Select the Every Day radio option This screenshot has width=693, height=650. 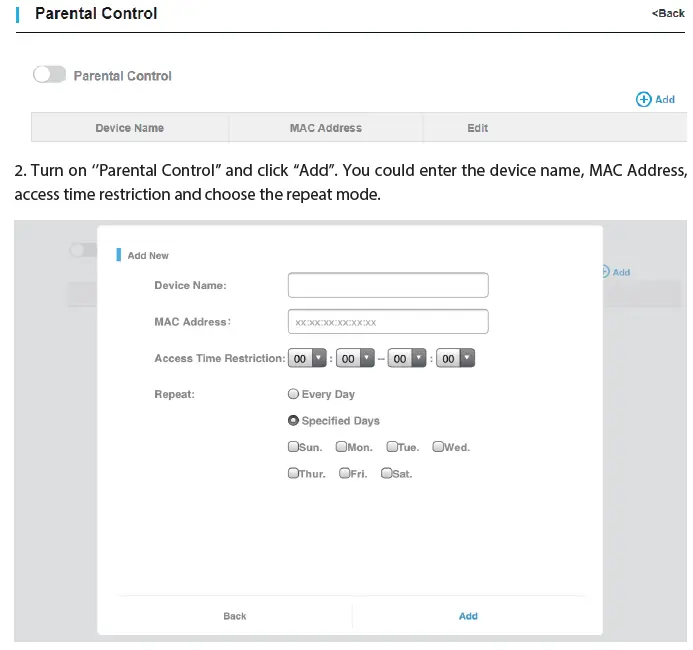293,394
